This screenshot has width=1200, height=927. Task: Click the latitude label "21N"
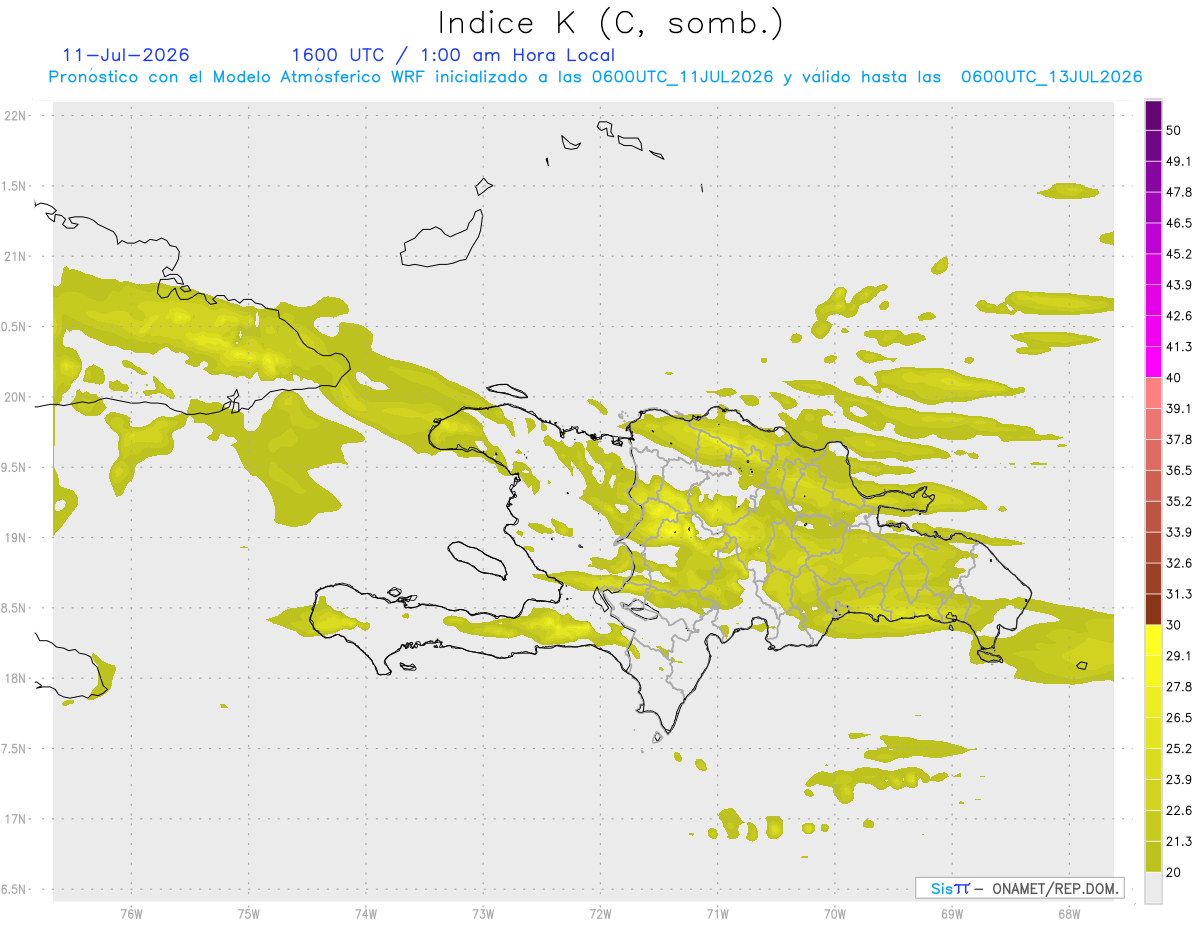17,256
